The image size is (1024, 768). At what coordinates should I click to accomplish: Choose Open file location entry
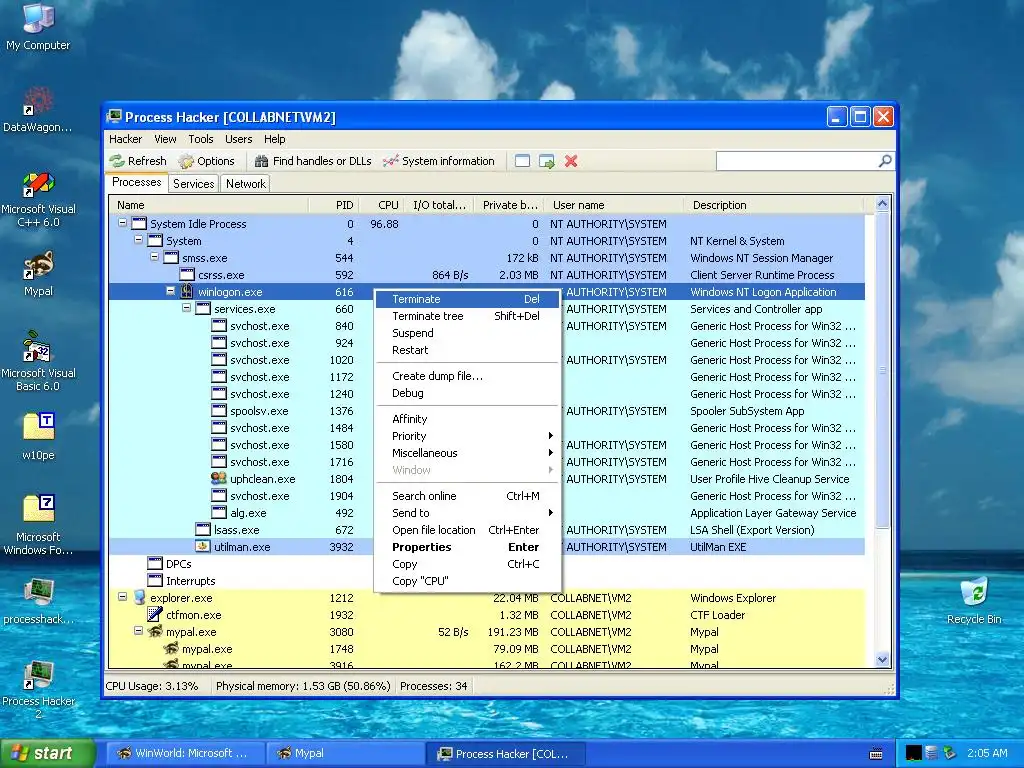[468, 530]
